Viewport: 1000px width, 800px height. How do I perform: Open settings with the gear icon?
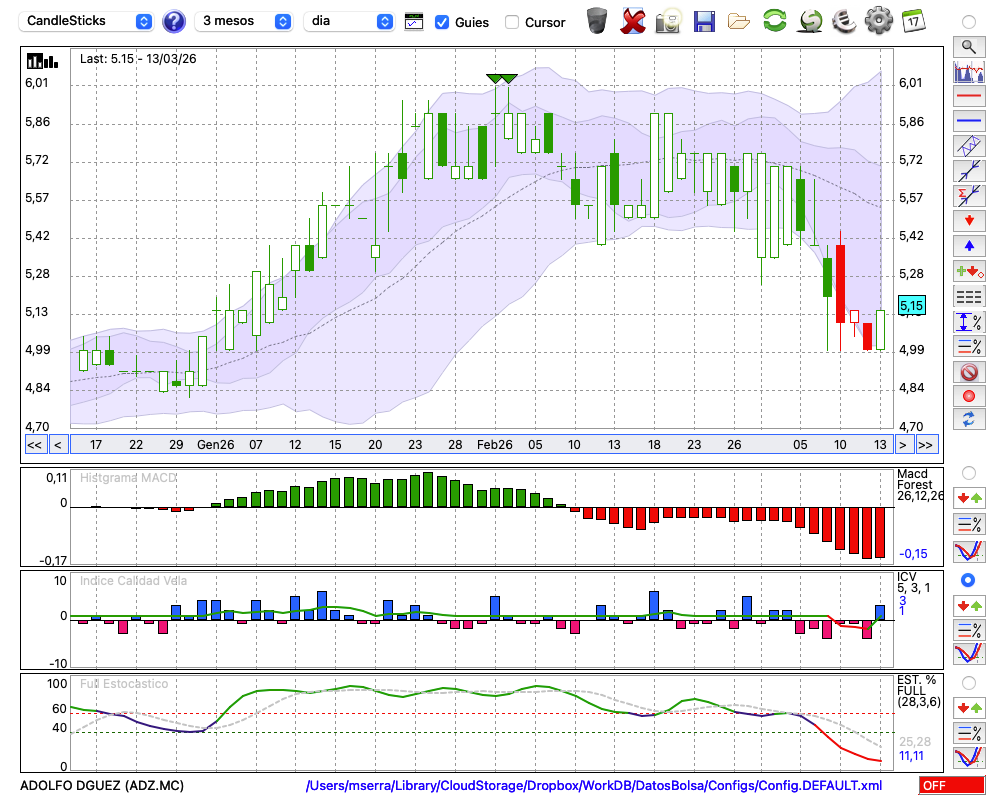(x=879, y=21)
